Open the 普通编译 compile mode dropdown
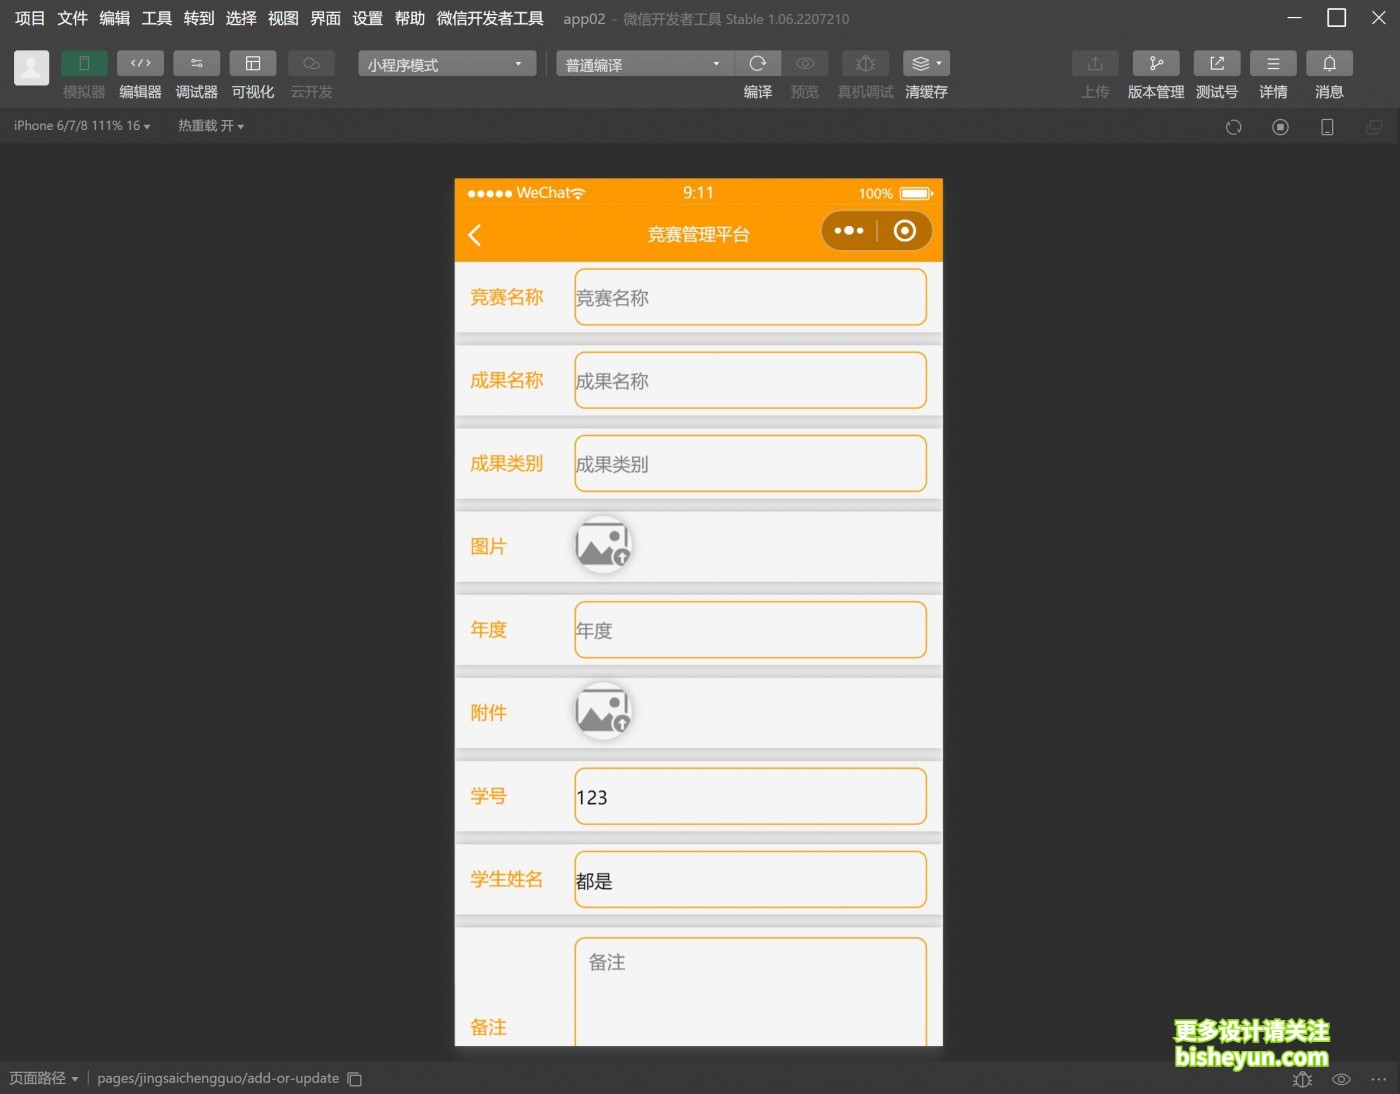Image resolution: width=1400 pixels, height=1094 pixels. click(x=645, y=64)
